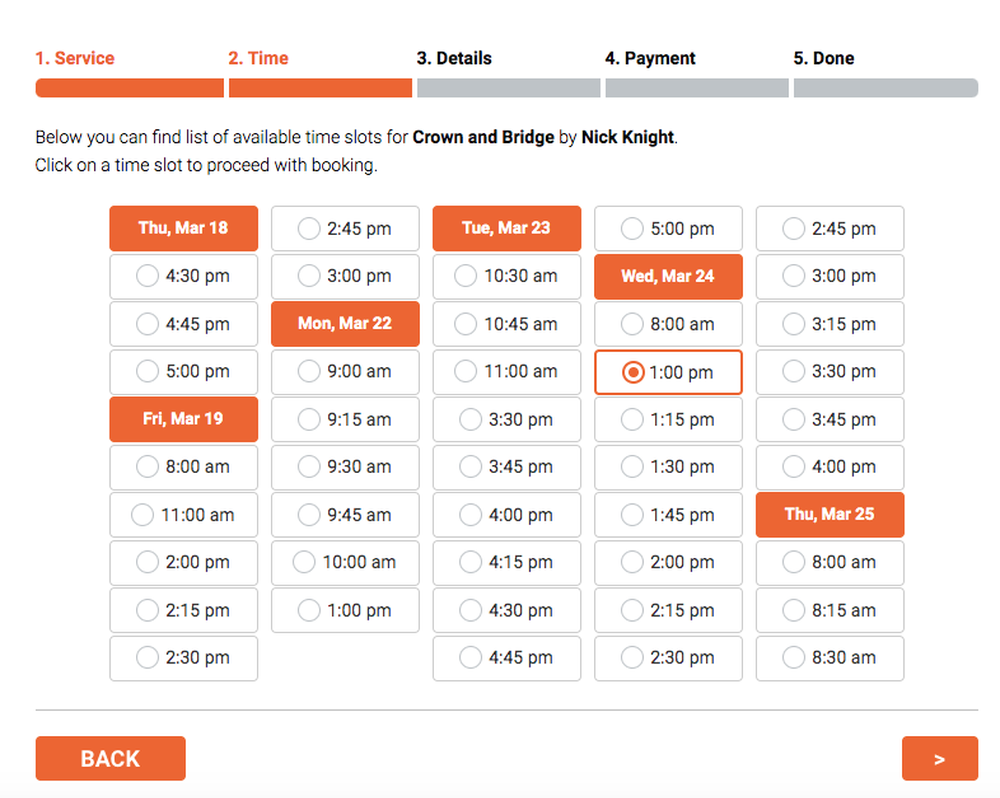Pick Monday Mar 22 9:00 am time slot

point(345,371)
